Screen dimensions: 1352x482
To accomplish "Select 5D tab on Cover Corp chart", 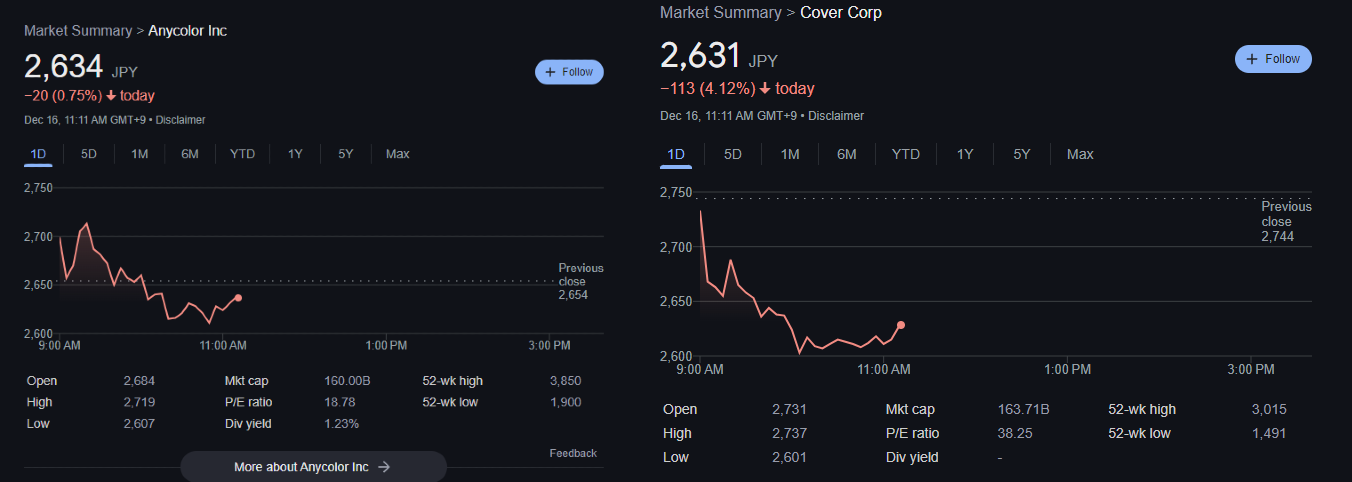I will tap(733, 154).
